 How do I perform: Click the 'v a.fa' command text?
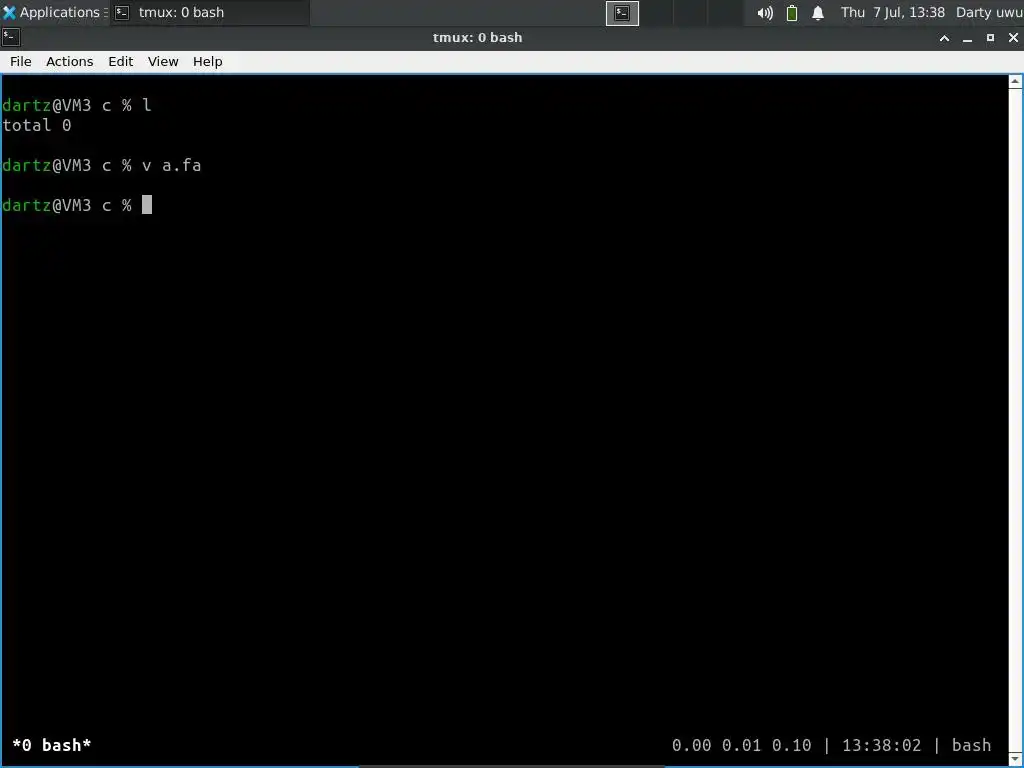(x=171, y=165)
